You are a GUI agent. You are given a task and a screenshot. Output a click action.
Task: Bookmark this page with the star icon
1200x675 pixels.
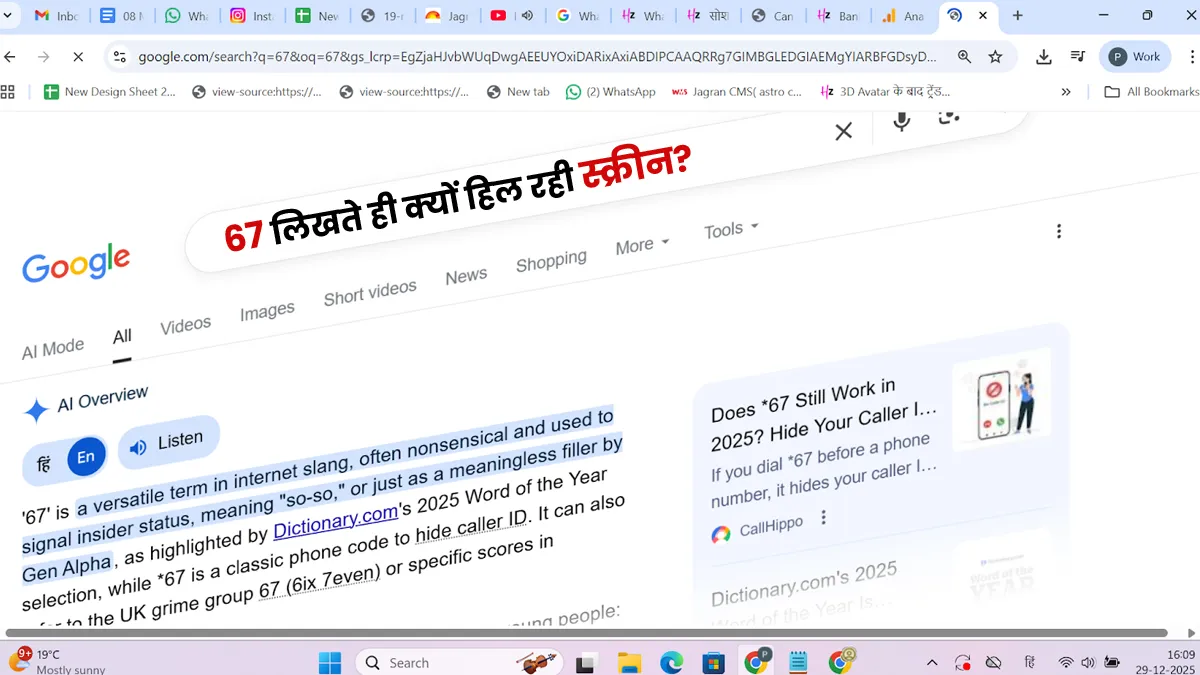click(995, 57)
